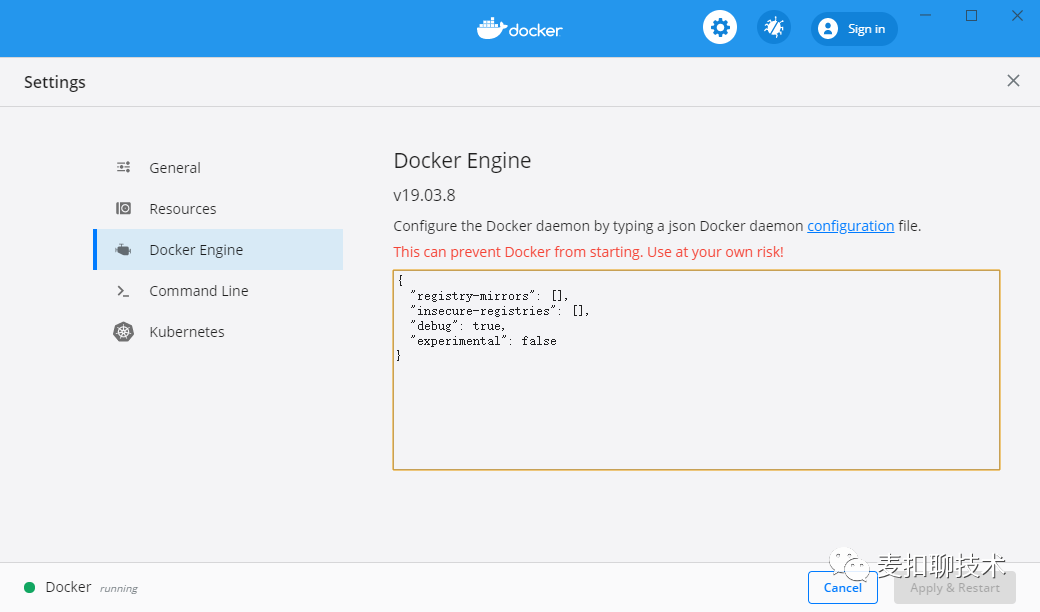Screen dimensions: 1040x612
Task: Click the Apply & Restart button
Action: pyautogui.click(x=954, y=588)
